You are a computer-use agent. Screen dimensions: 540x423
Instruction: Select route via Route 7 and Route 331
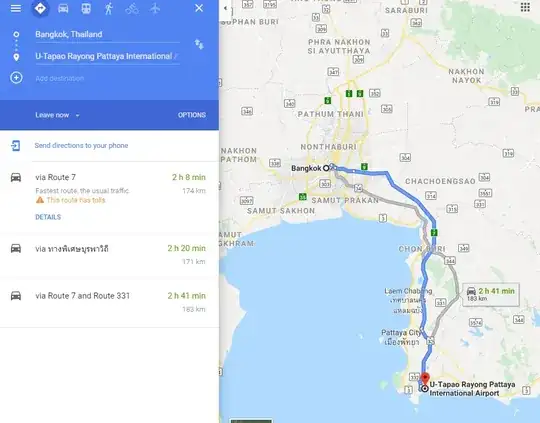[x=109, y=302]
